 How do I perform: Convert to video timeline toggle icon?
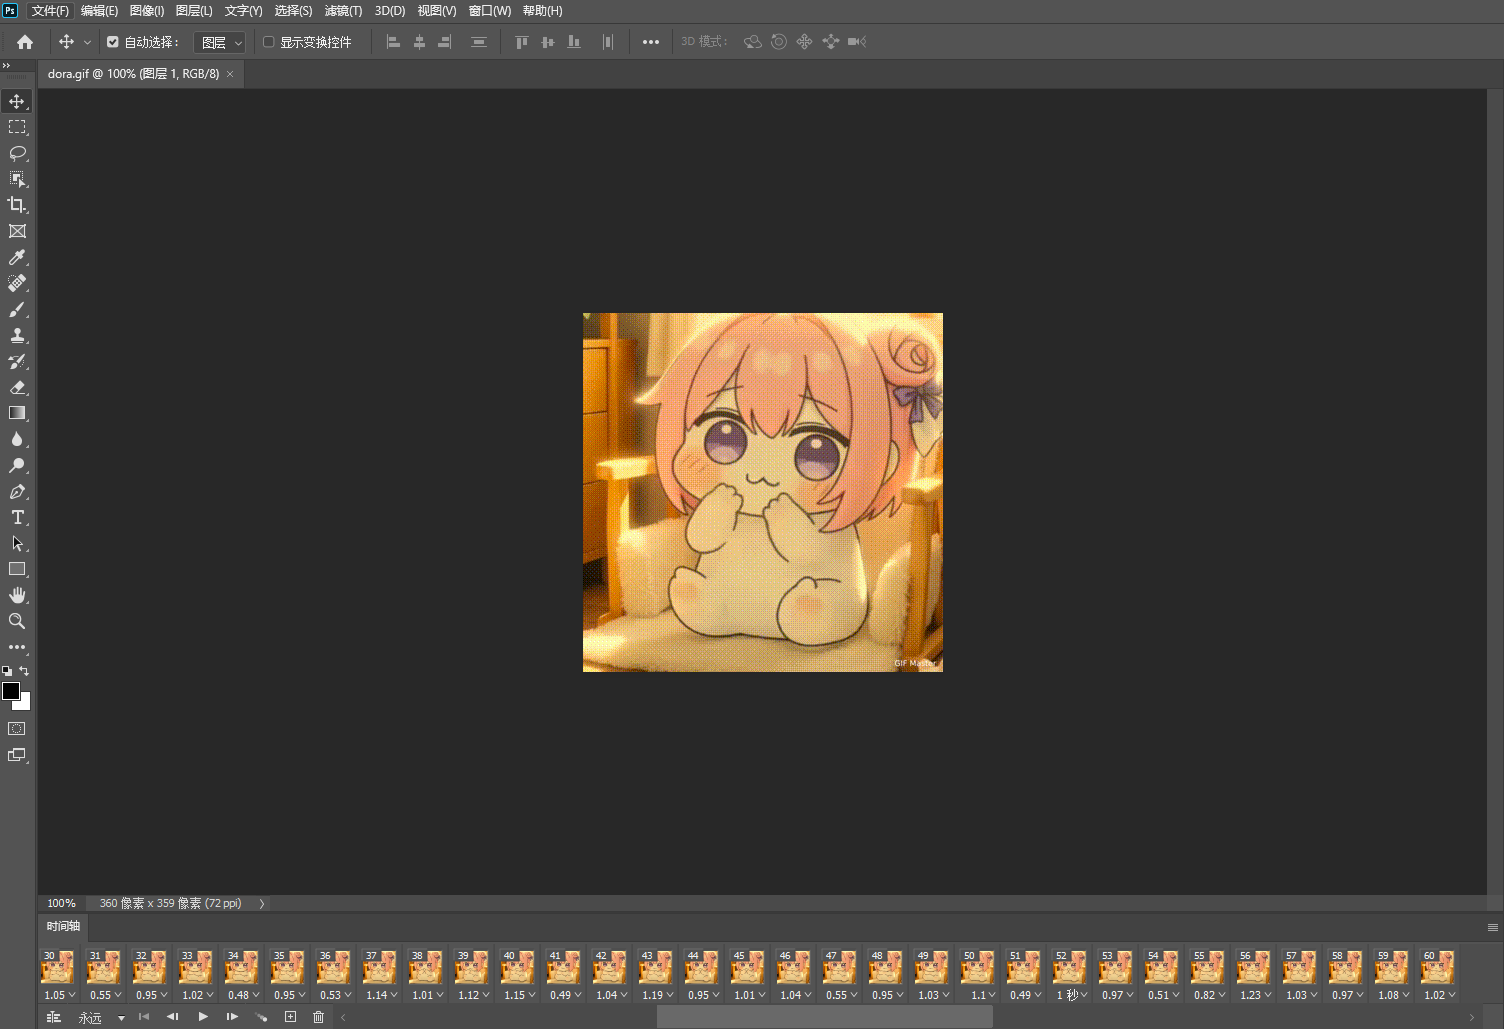[x=54, y=1017]
